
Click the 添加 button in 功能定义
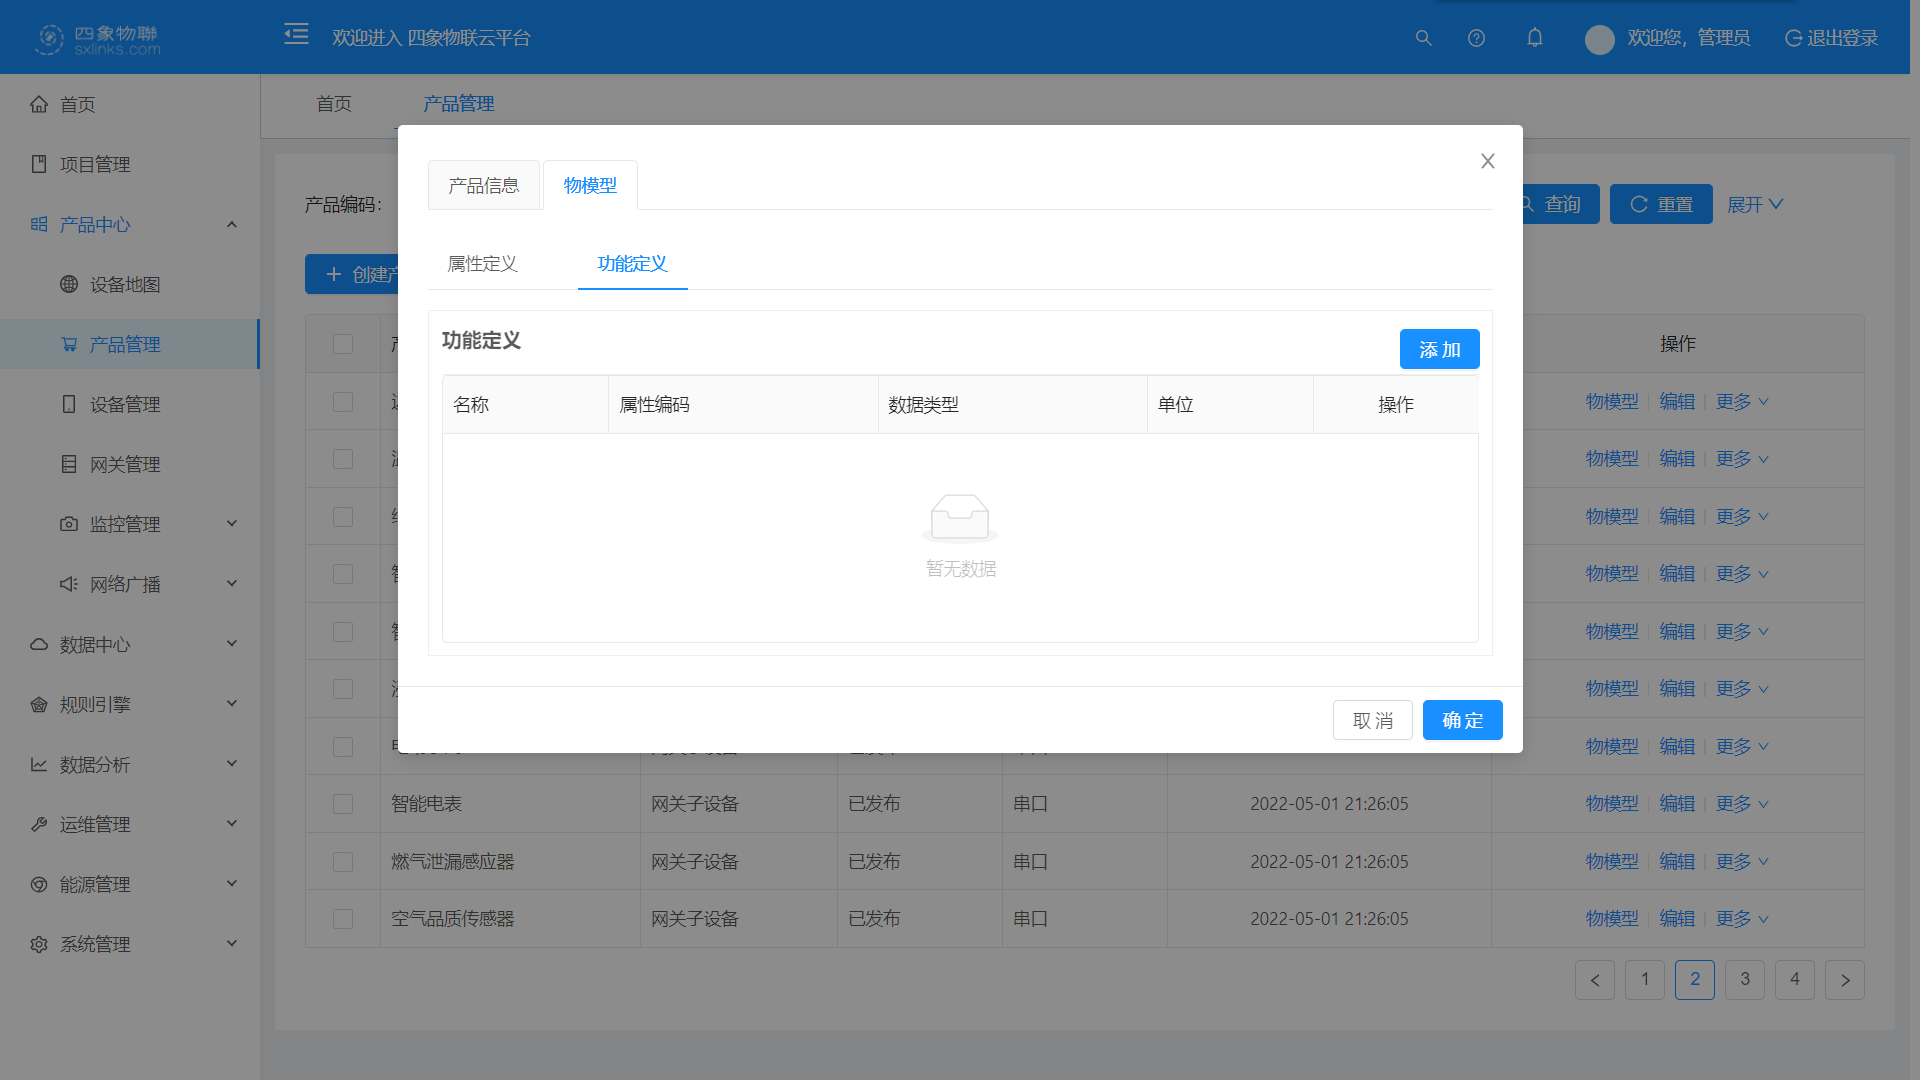(1439, 349)
